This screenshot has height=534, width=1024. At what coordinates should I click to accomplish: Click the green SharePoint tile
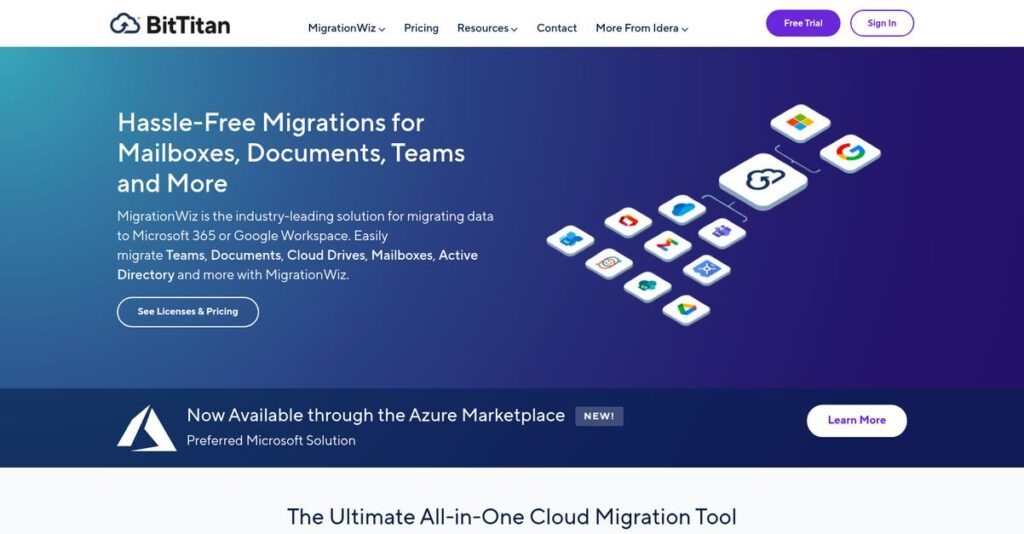coord(647,287)
